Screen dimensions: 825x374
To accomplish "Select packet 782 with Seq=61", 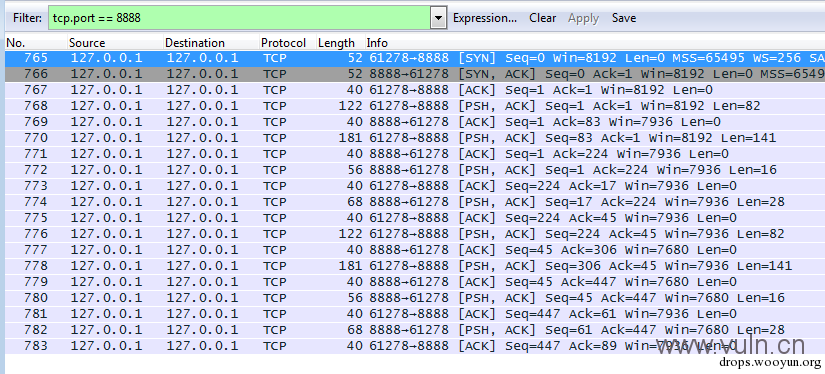I will [415, 330].
